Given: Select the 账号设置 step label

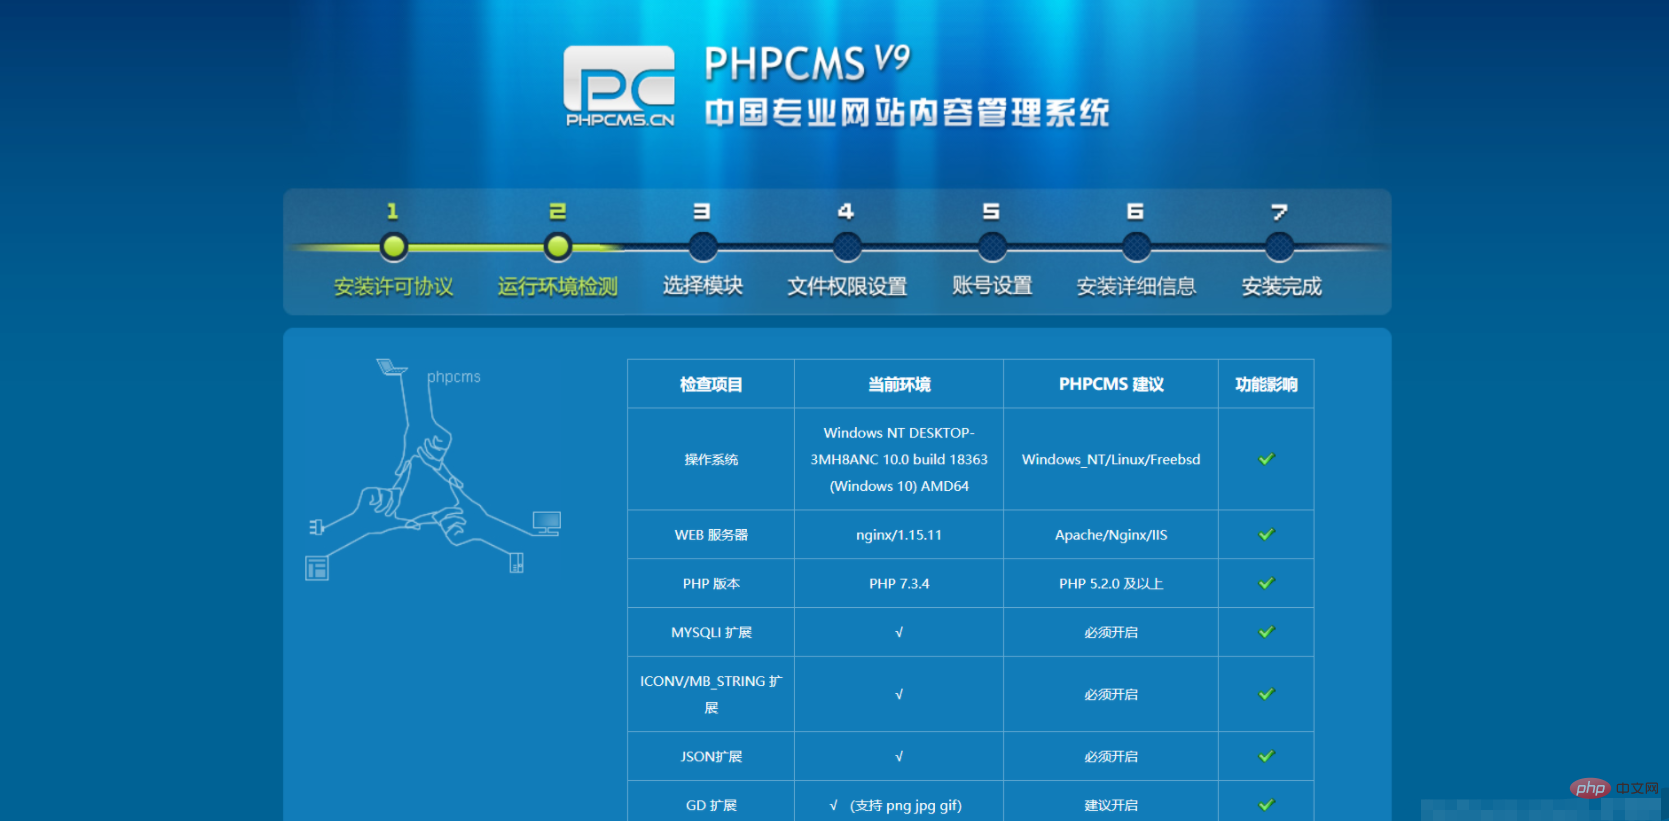Looking at the screenshot, I should coord(992,286).
